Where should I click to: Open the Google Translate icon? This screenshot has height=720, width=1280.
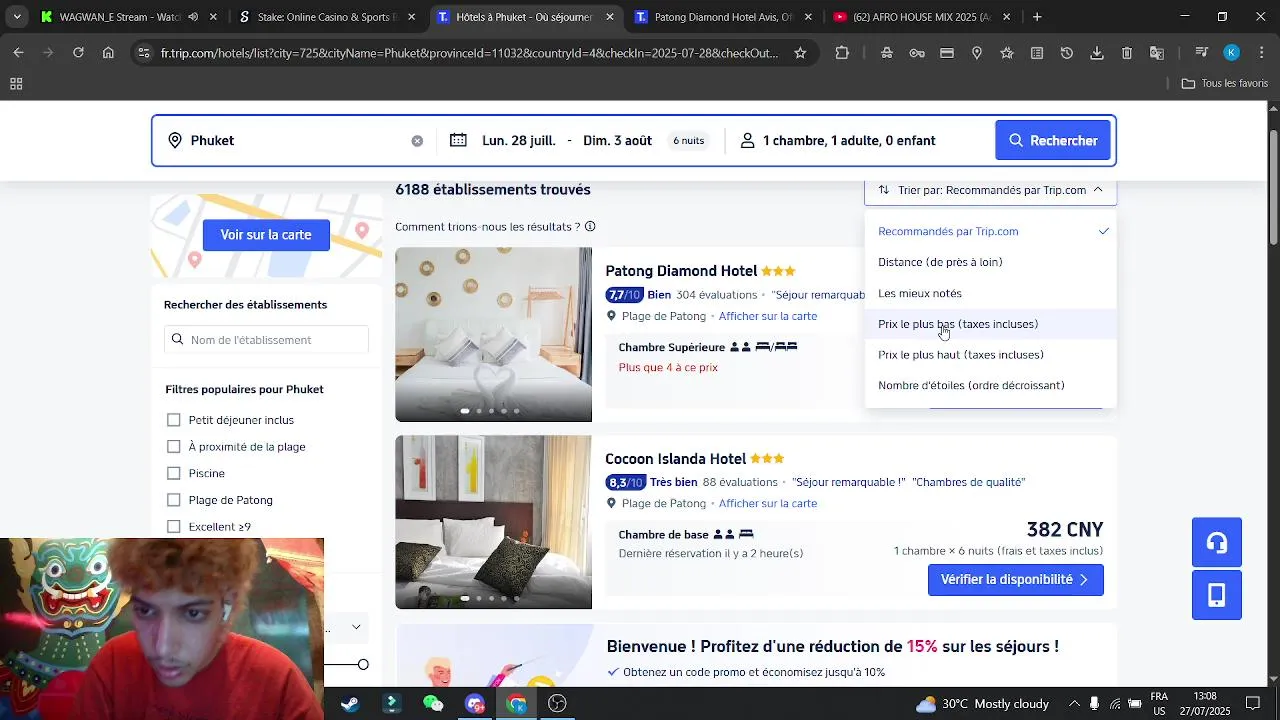(x=1157, y=53)
